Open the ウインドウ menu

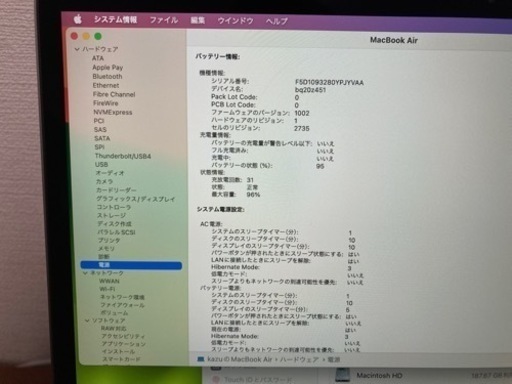point(235,21)
